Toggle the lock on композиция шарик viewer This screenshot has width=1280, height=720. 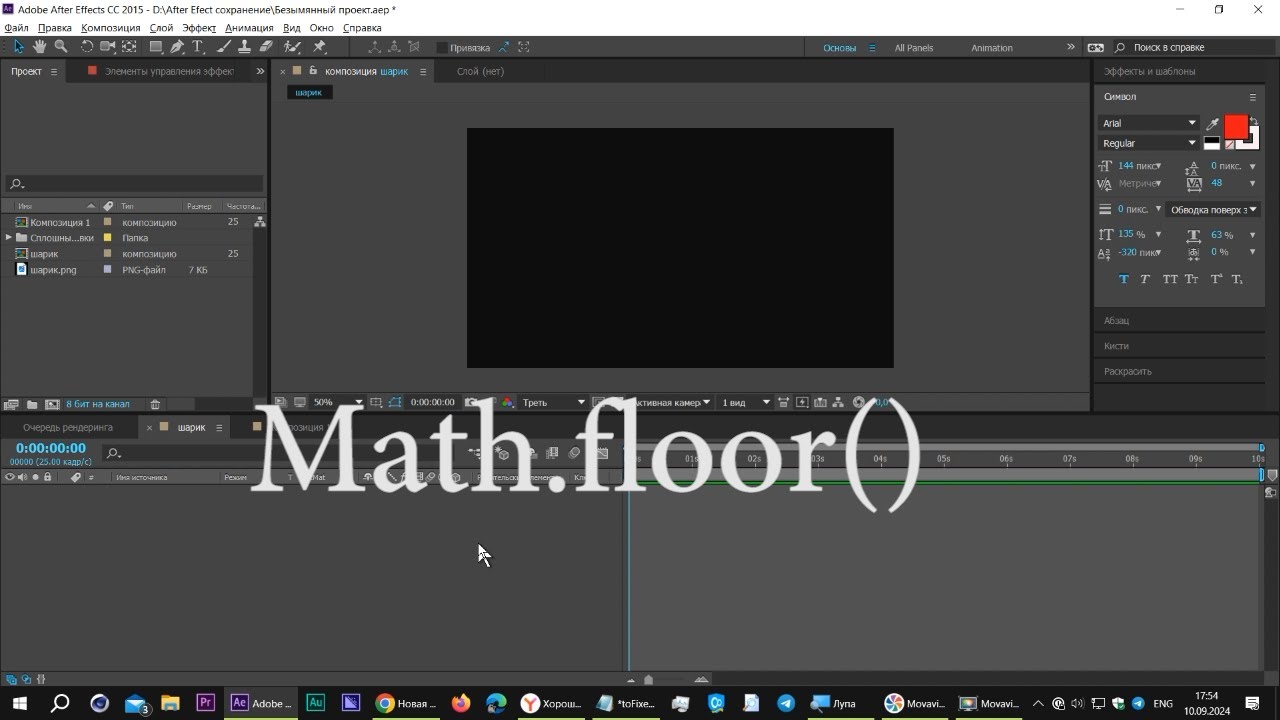[313, 71]
